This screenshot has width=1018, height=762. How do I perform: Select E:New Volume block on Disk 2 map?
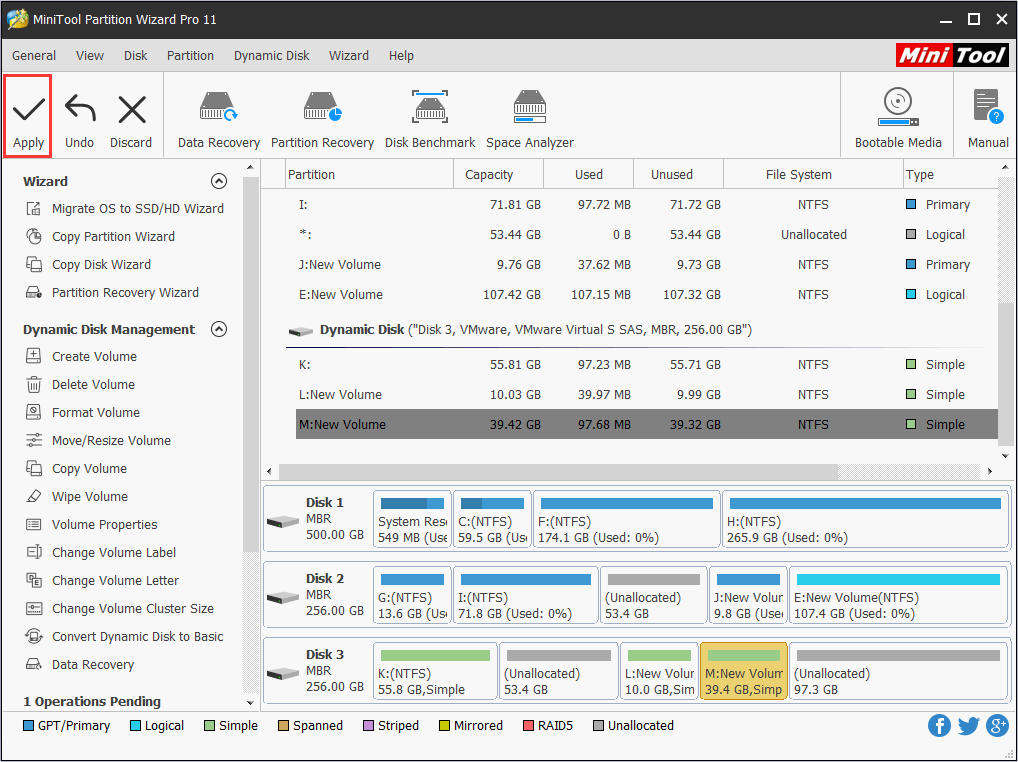899,596
